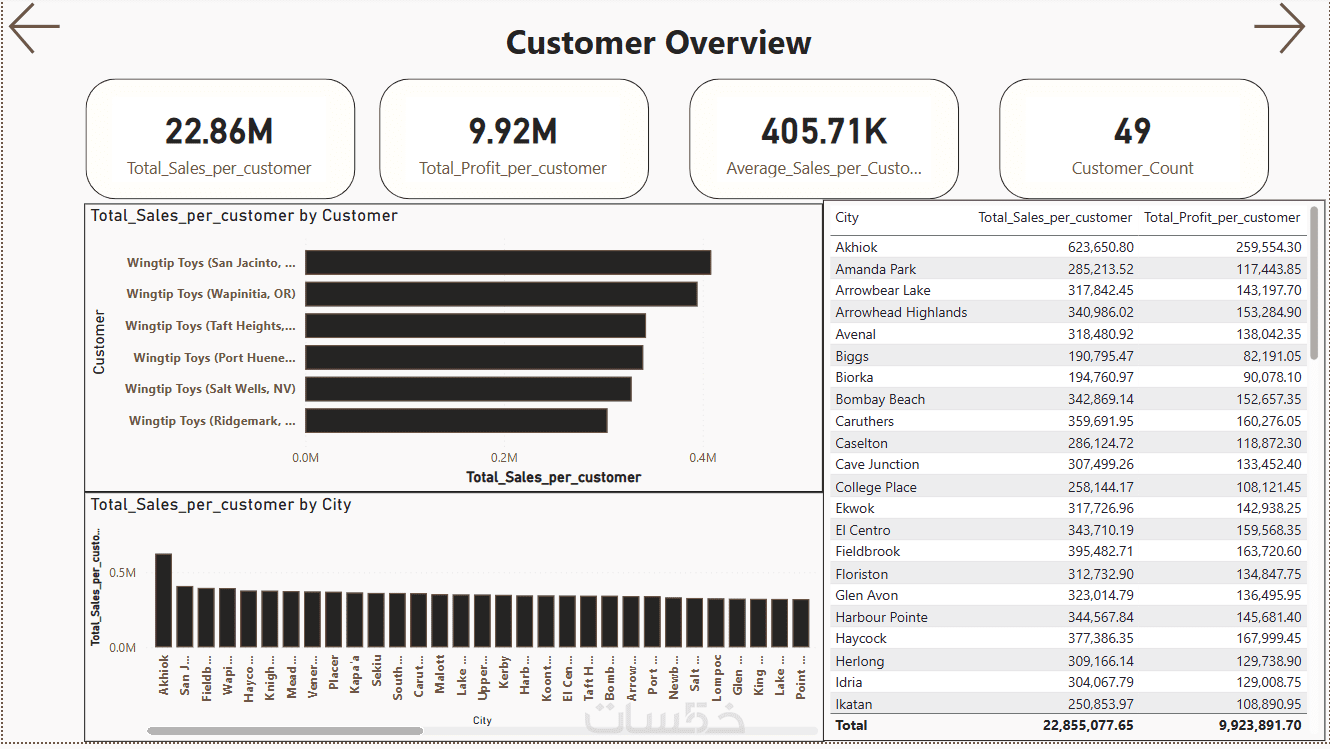Click the Floriston city cell
This screenshot has height=749, width=1330.
[x=862, y=574]
